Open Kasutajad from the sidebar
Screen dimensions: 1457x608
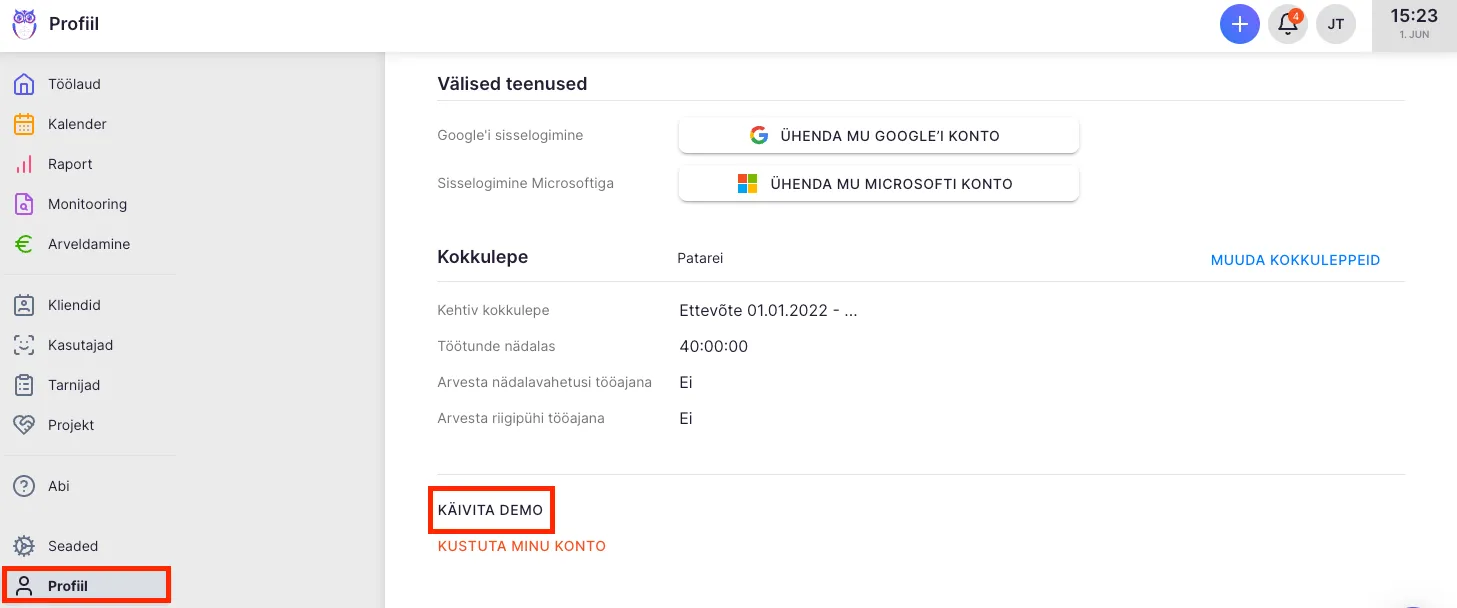click(x=80, y=345)
